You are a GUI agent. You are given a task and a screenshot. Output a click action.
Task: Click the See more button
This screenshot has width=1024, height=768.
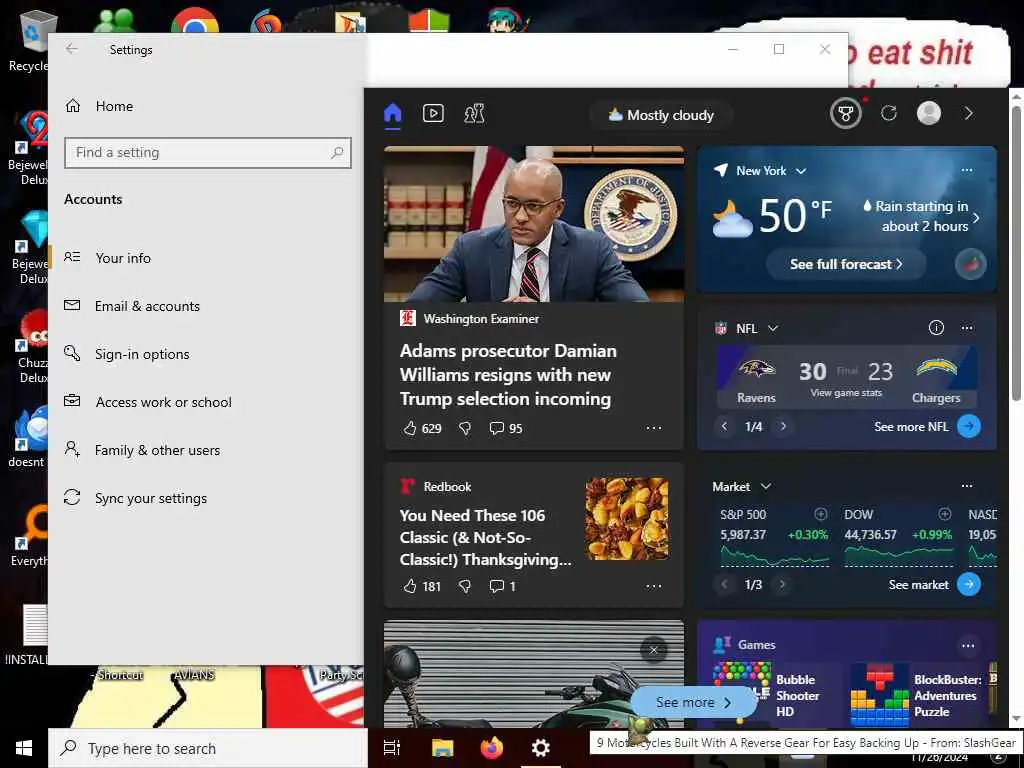693,703
